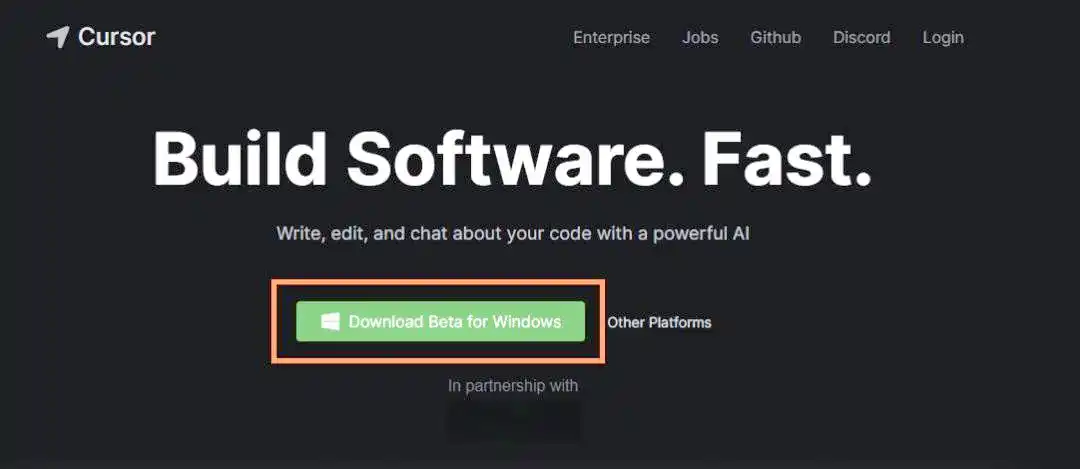
Task: Go to the Jobs page
Action: pos(700,37)
